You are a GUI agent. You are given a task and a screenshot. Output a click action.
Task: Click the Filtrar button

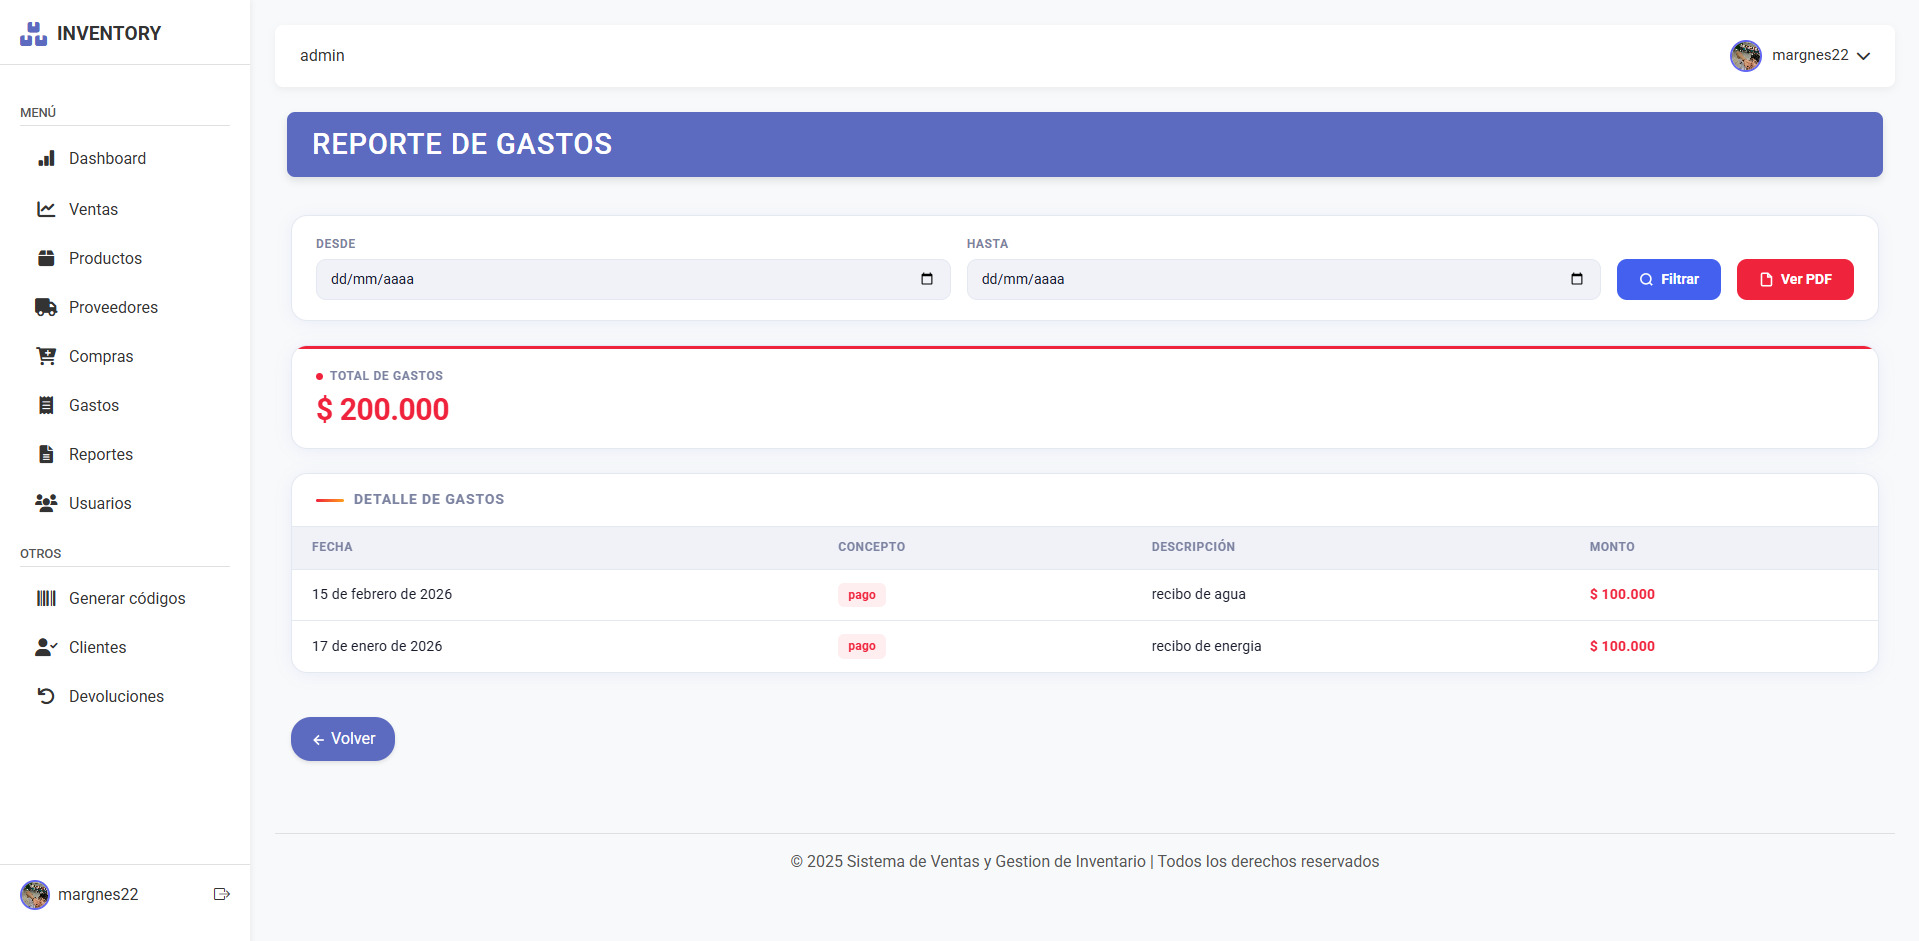pos(1668,279)
